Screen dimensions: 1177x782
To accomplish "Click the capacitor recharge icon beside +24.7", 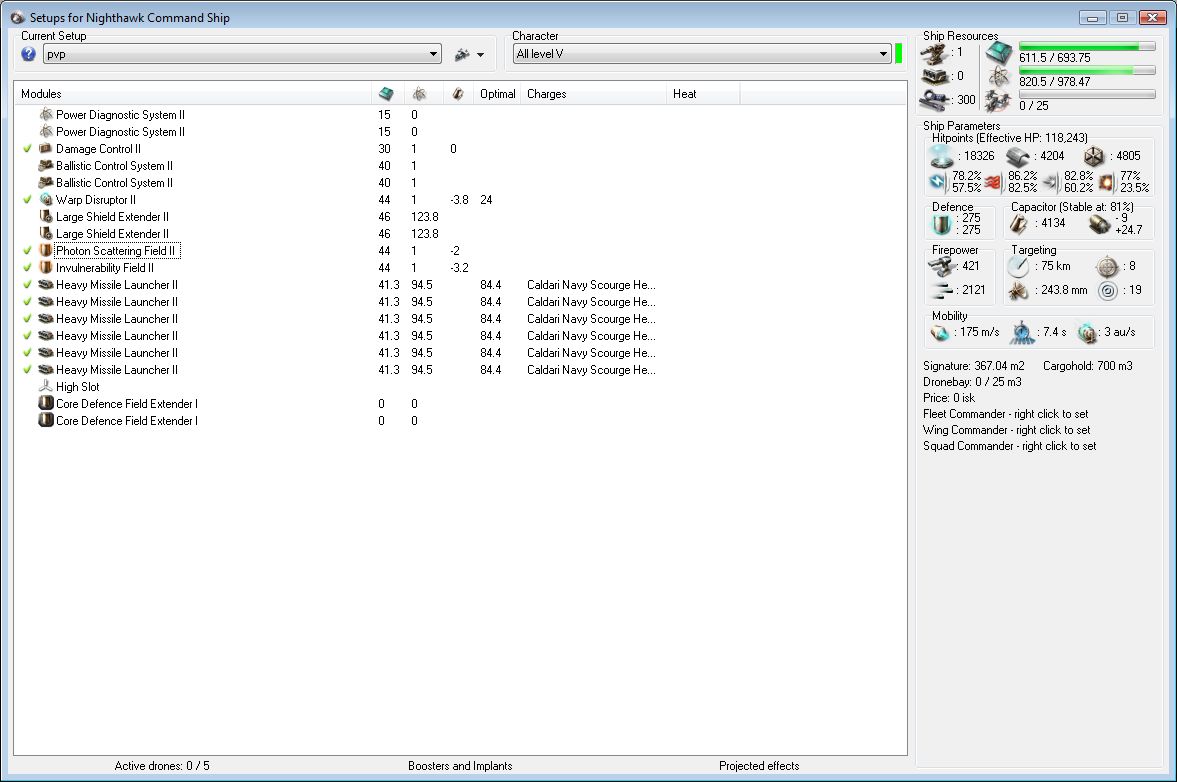I will pos(1099,224).
